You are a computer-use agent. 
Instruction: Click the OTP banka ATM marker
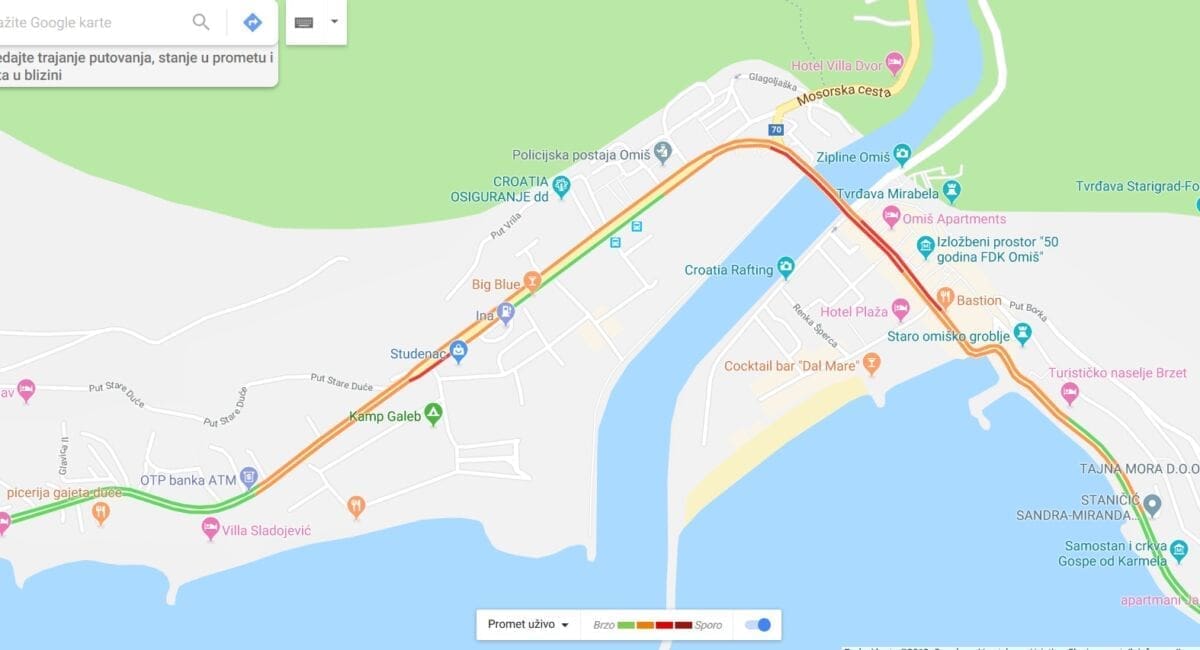pyautogui.click(x=249, y=477)
